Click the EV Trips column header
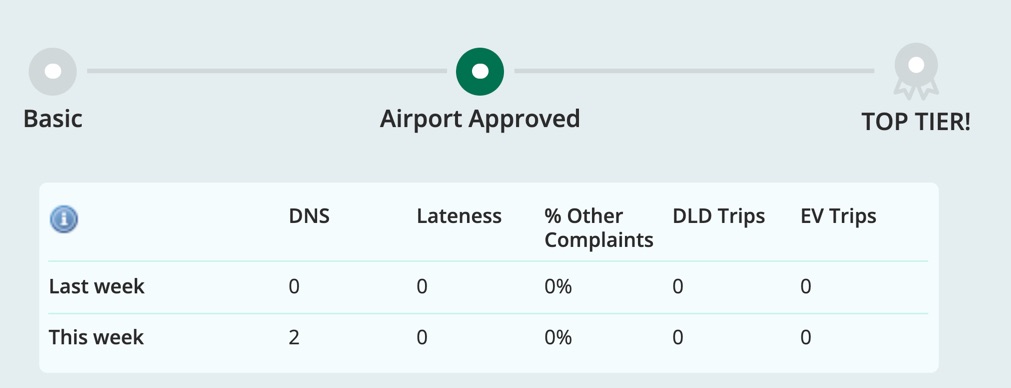The width and height of the screenshot is (1011, 388). [838, 216]
